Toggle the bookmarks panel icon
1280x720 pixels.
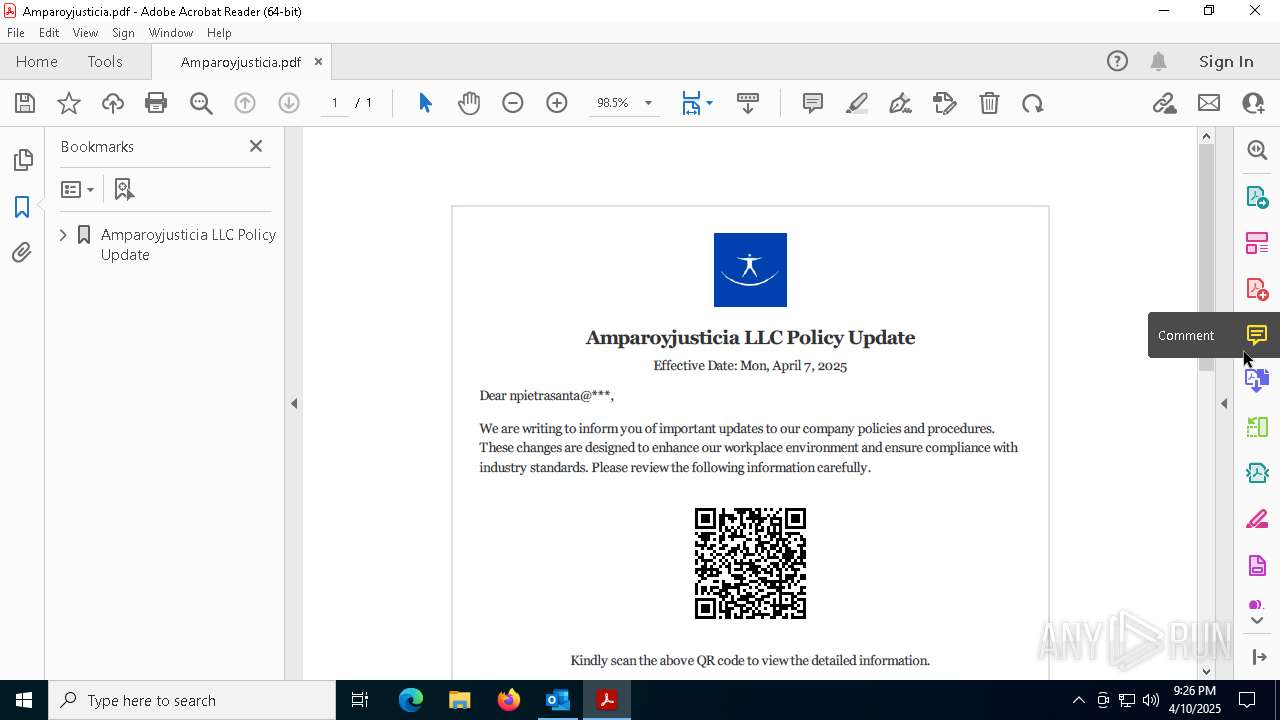tap(22, 206)
